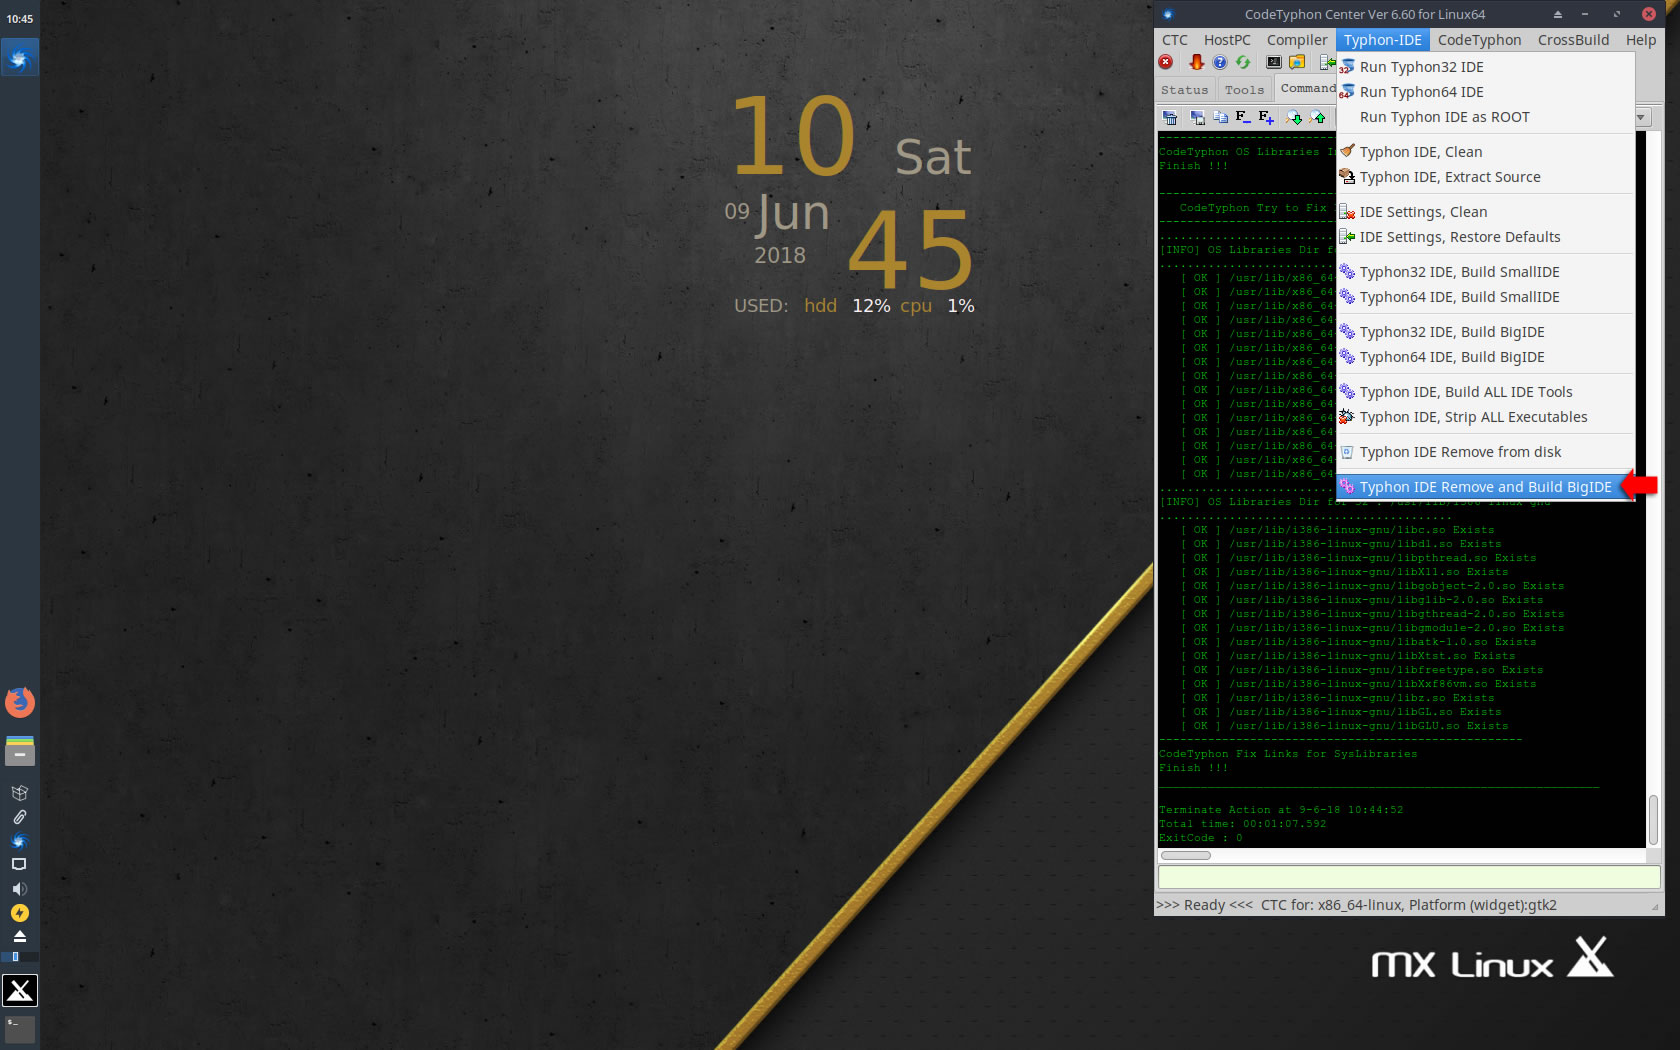1680x1050 pixels.
Task: Click the 10:45 clock in panel
Action: tap(20, 19)
